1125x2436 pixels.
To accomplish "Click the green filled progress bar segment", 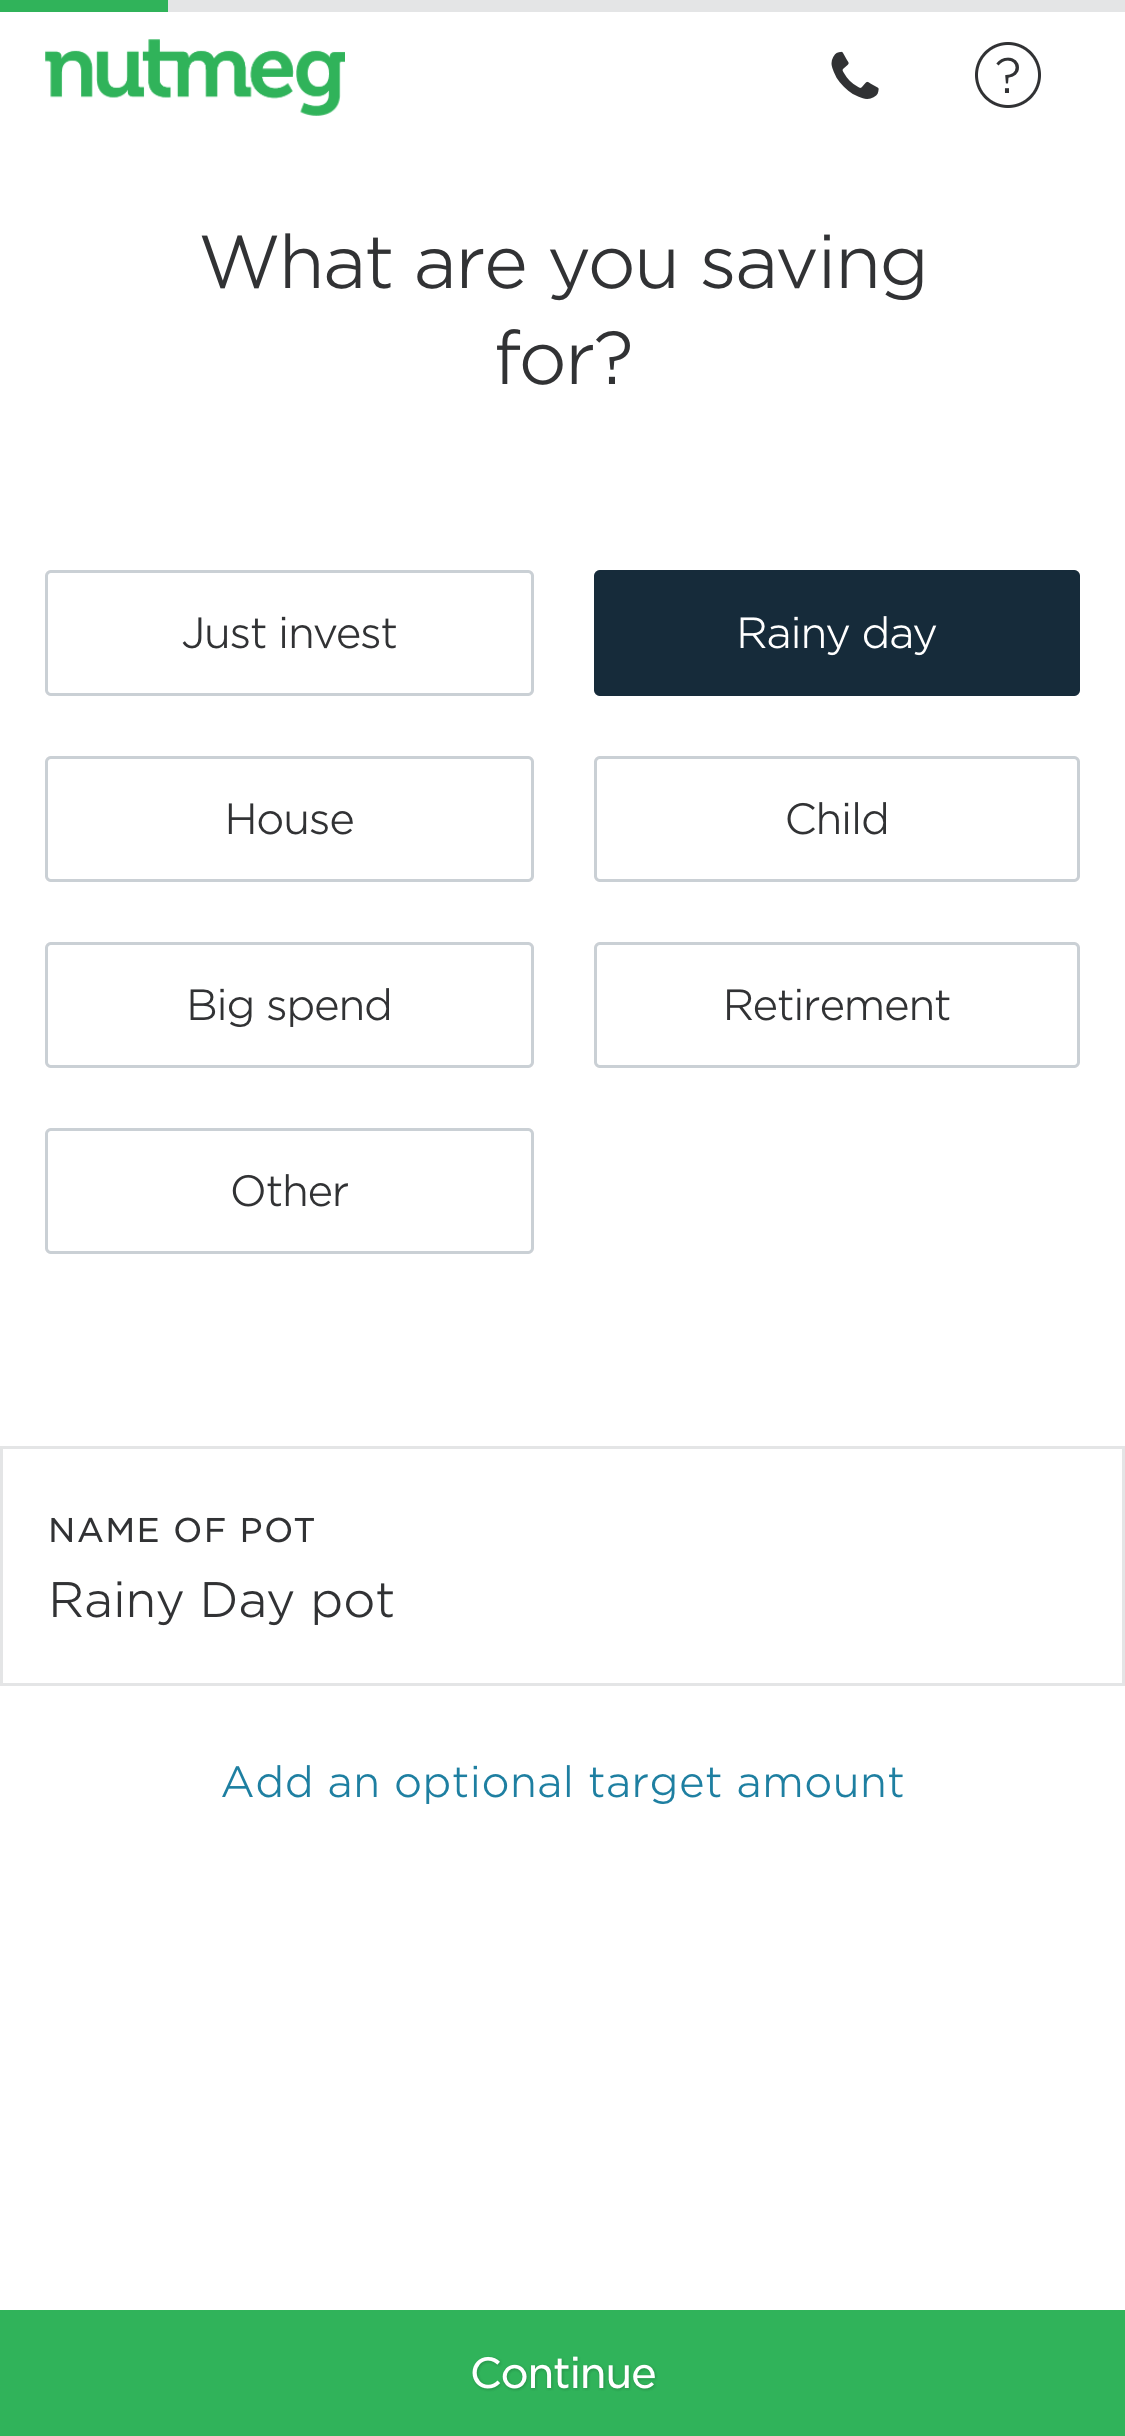I will coord(84,5).
